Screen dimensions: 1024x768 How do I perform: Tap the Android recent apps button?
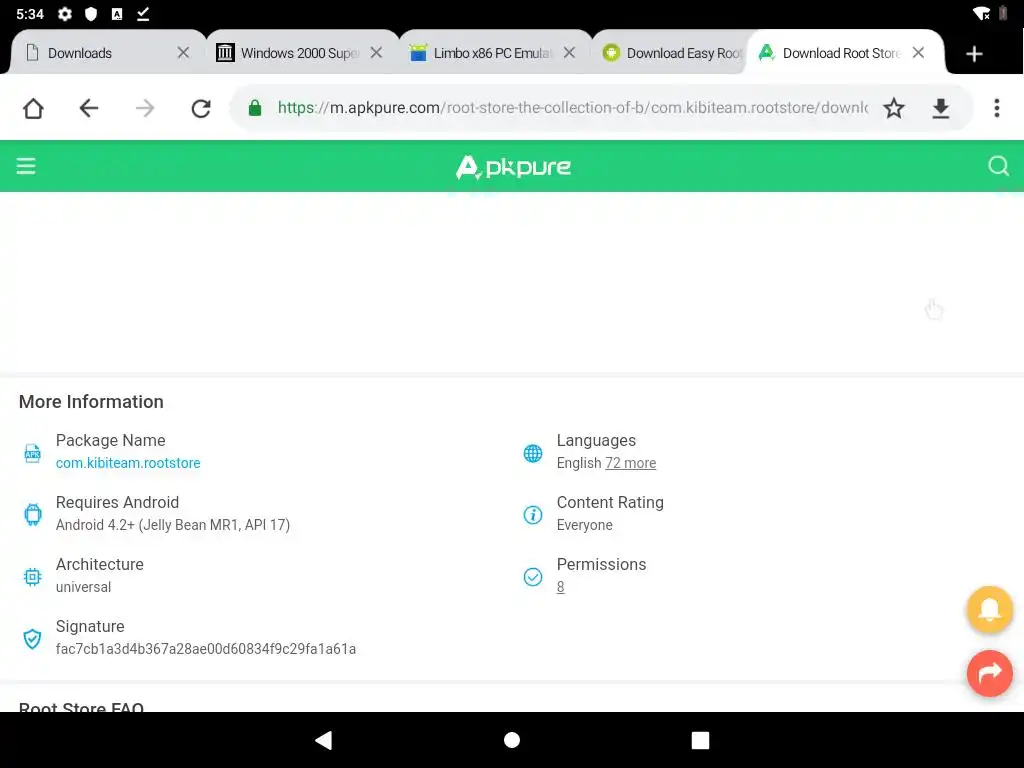(700, 740)
